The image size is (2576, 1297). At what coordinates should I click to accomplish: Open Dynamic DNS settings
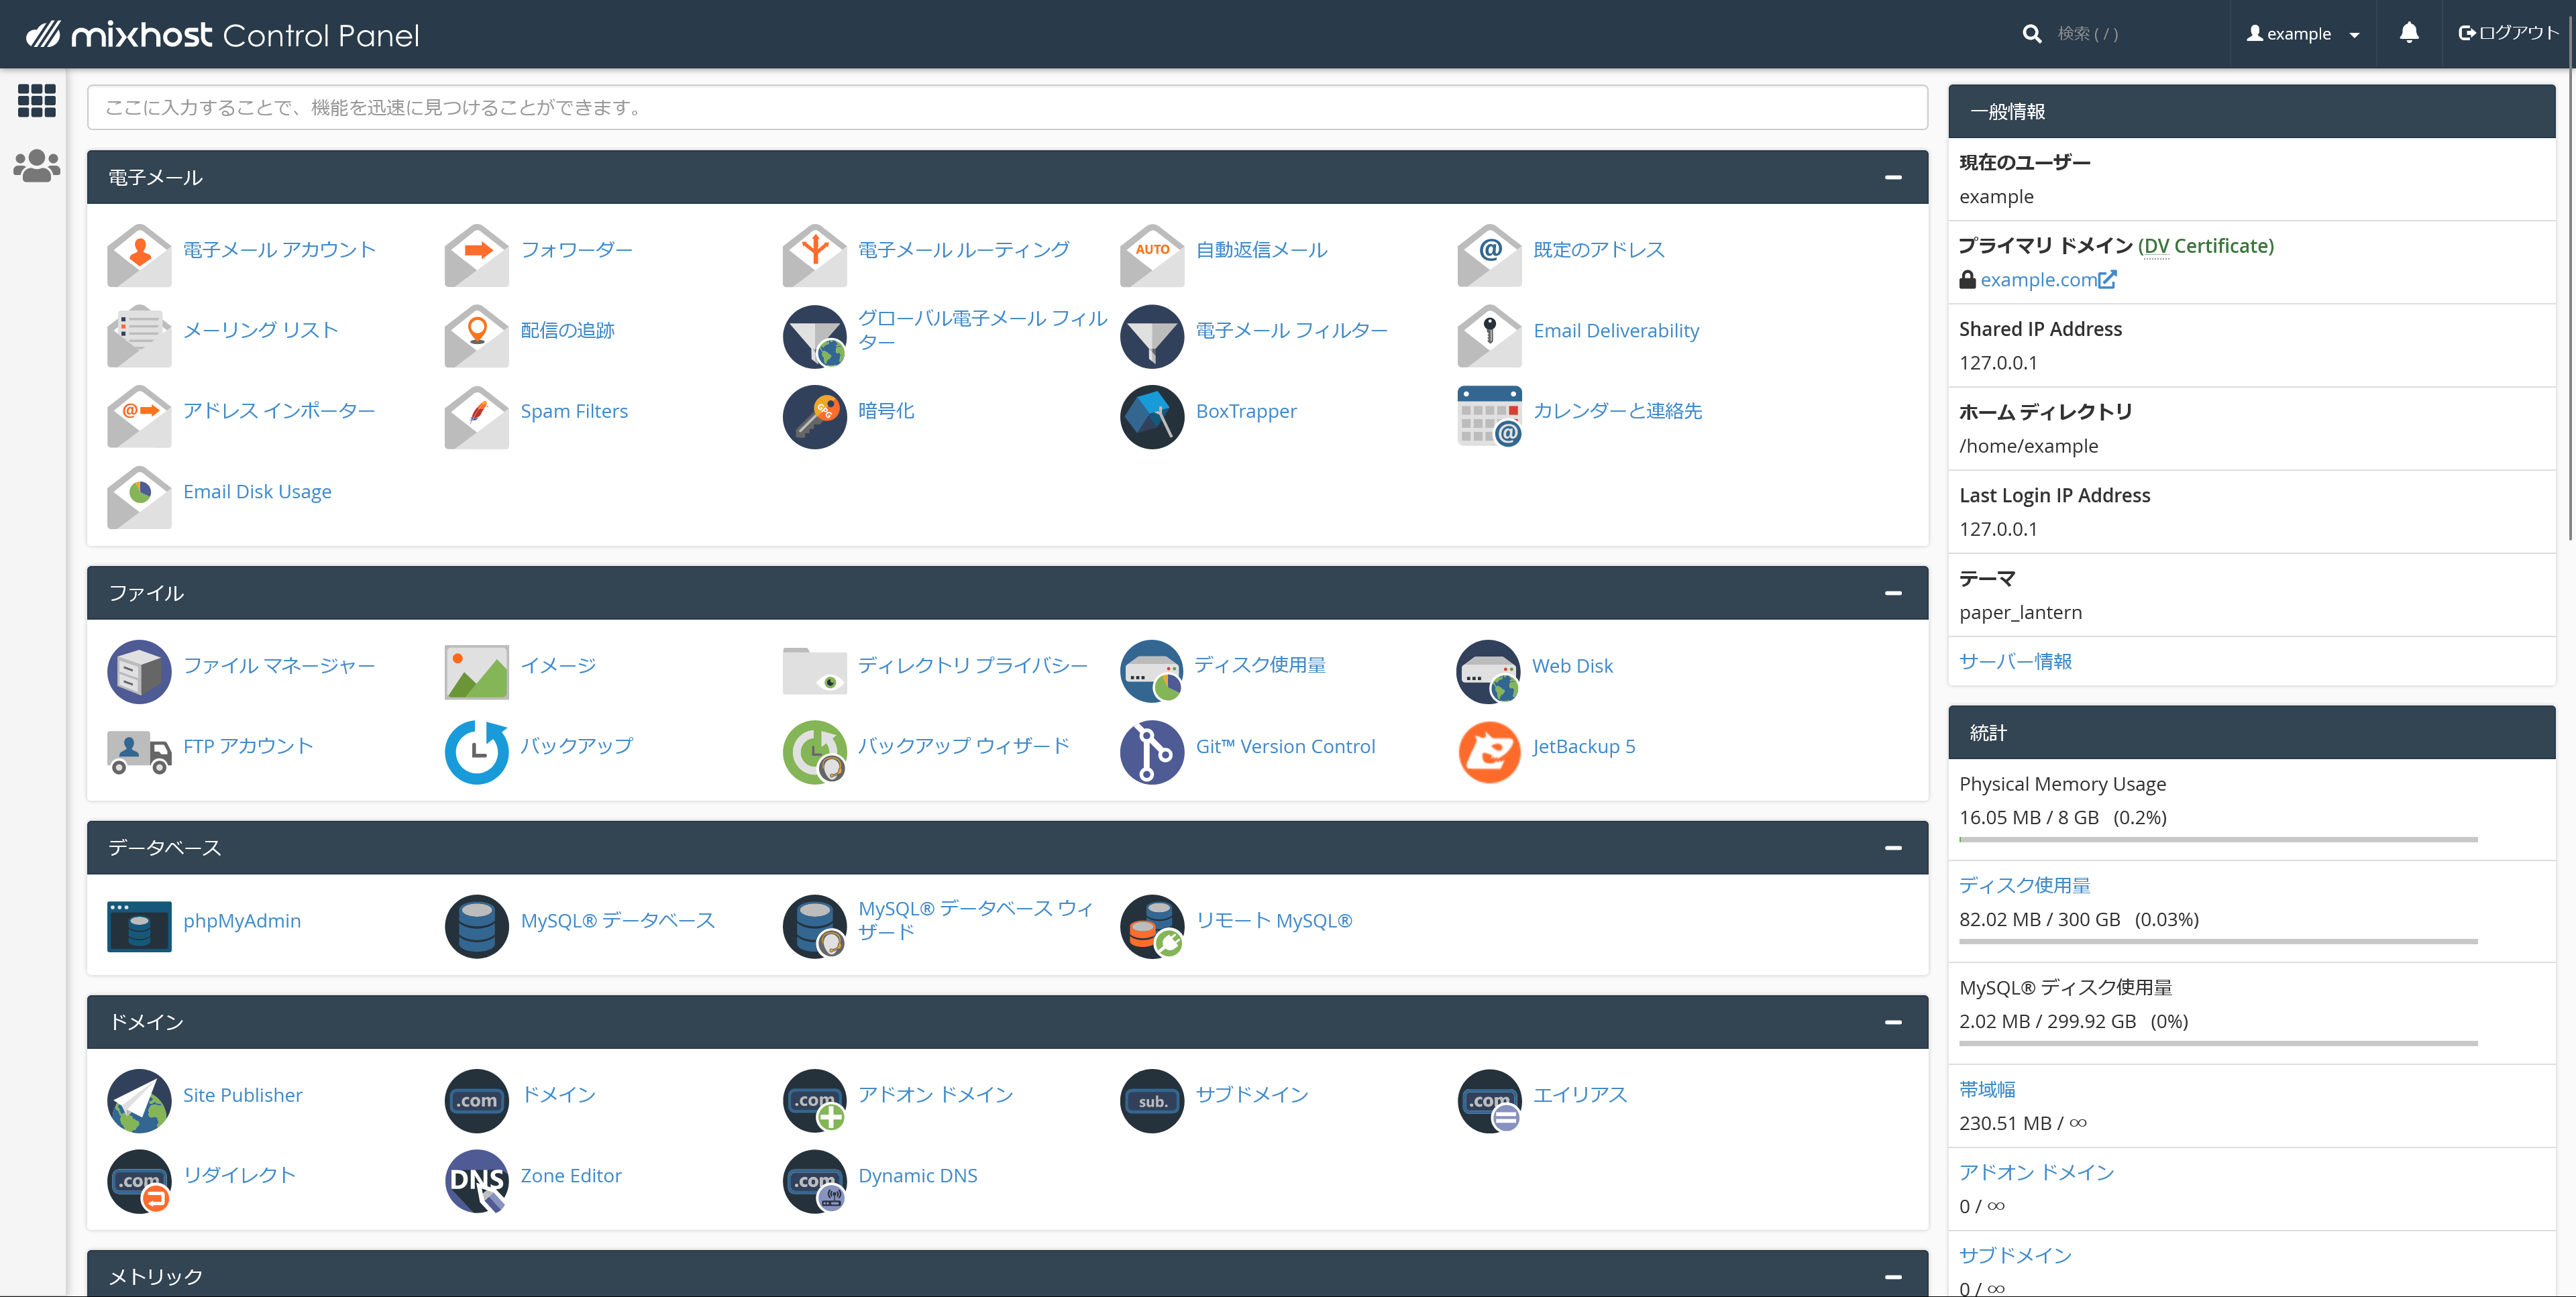pyautogui.click(x=918, y=1175)
